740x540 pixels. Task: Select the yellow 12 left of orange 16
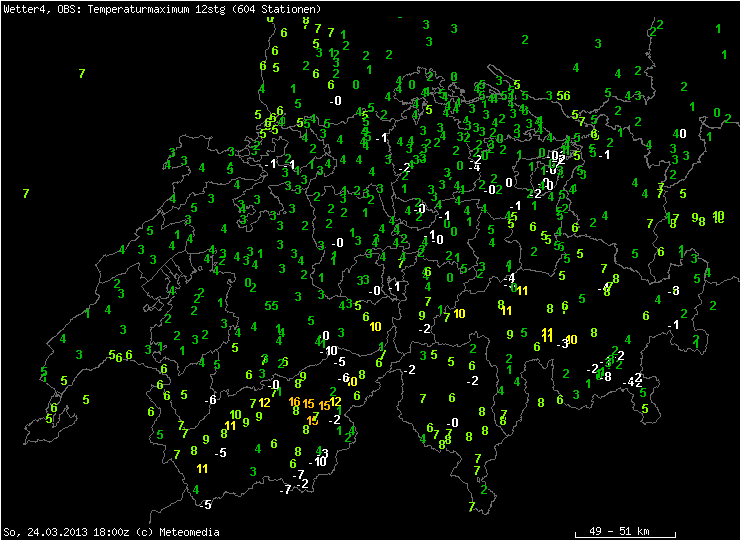point(265,403)
